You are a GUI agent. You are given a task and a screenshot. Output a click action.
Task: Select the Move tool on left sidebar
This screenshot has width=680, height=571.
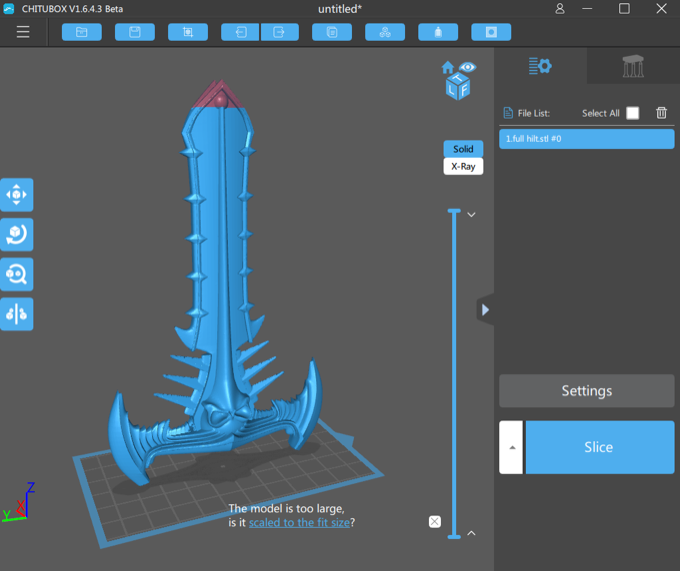pyautogui.click(x=16, y=195)
